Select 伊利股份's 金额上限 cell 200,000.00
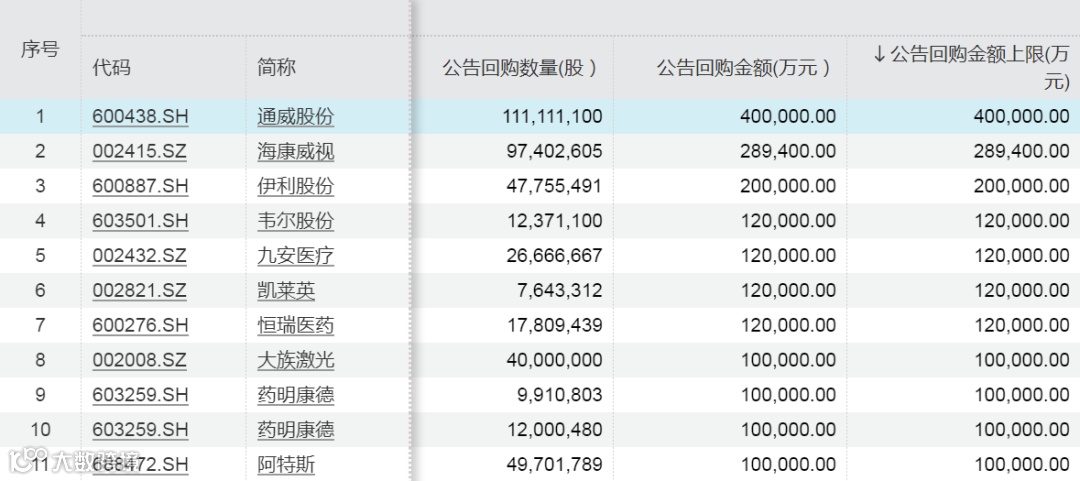The height and width of the screenshot is (481, 1080). [x=1021, y=186]
